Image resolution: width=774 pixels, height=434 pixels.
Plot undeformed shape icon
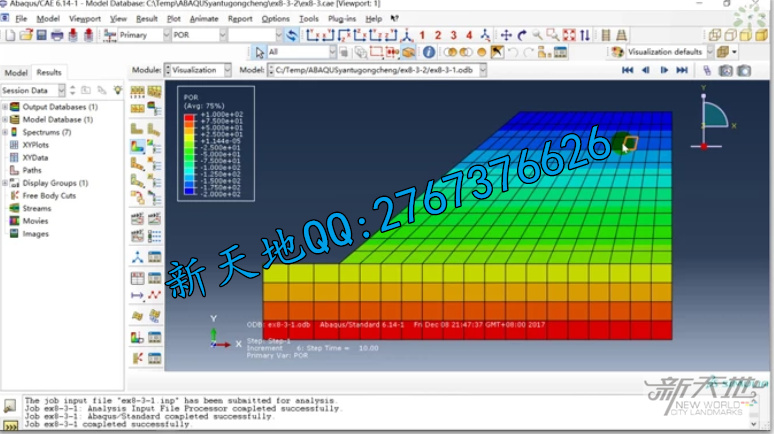pyautogui.click(x=137, y=129)
